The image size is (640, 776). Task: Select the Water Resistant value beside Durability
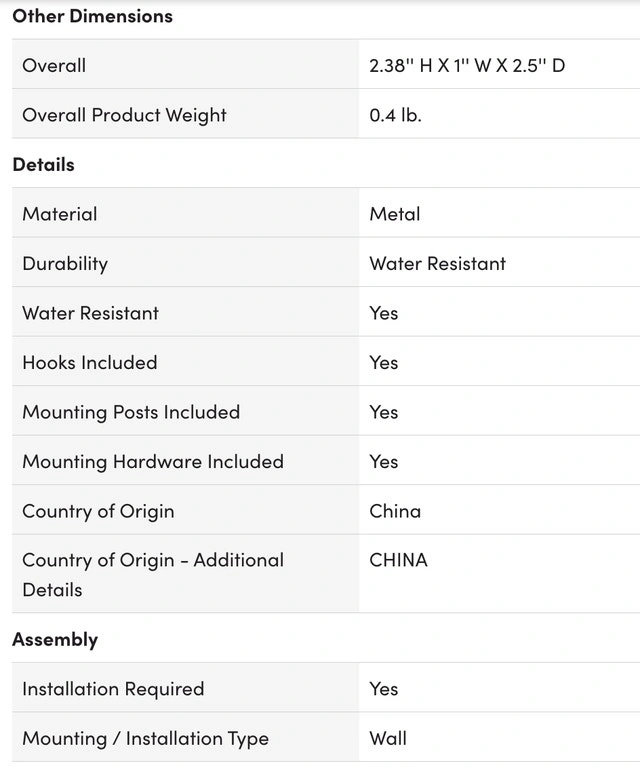click(437, 263)
